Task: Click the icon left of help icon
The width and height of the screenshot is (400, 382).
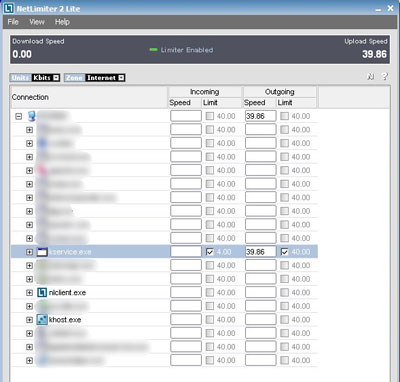Action: coord(370,77)
